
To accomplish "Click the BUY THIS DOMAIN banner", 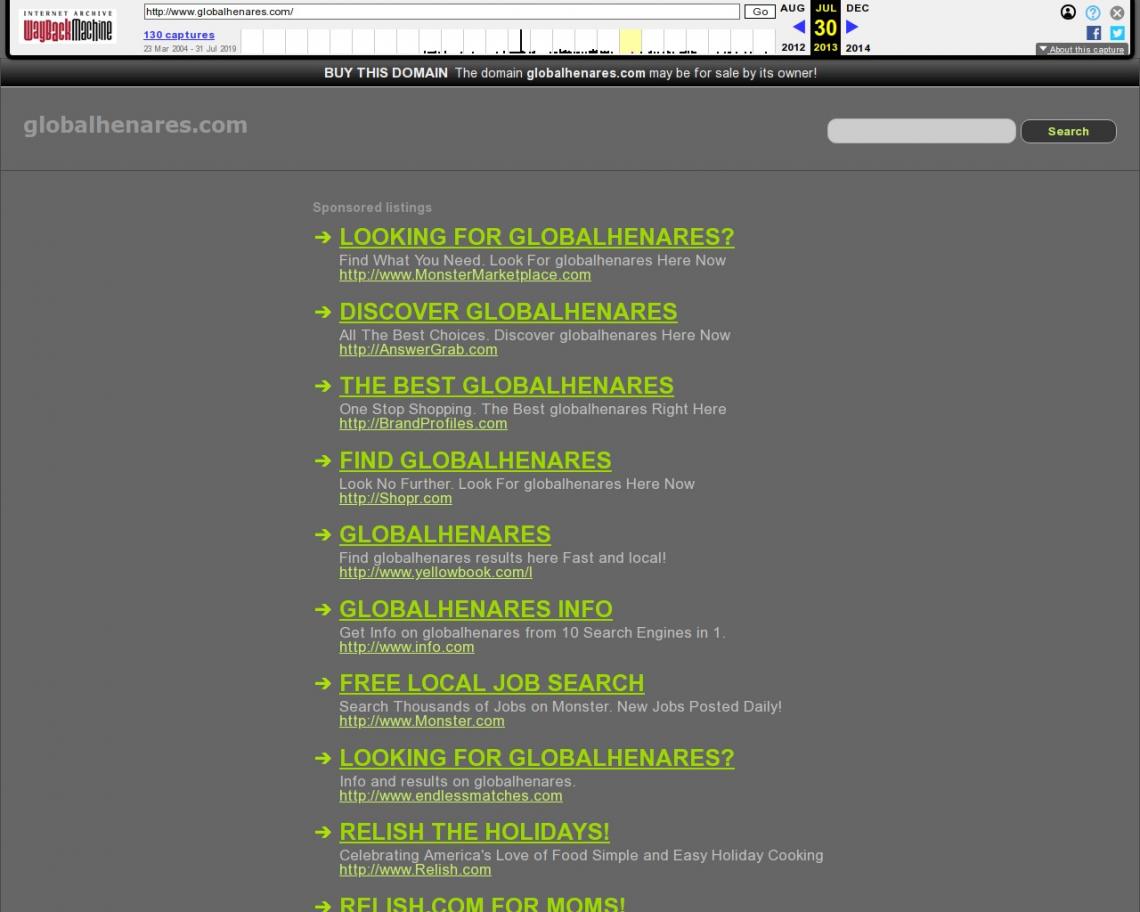I will tap(570, 73).
